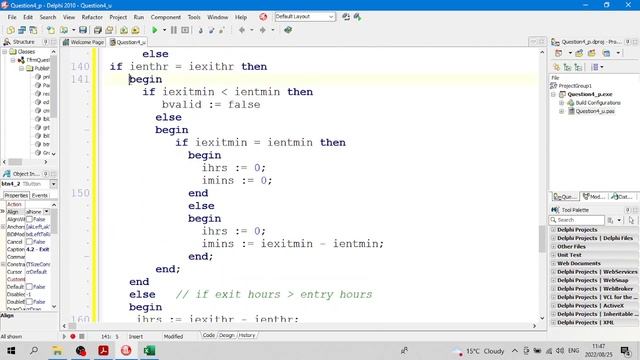Click the Help contents book icon
This screenshot has height=360, width=640.
288,30
